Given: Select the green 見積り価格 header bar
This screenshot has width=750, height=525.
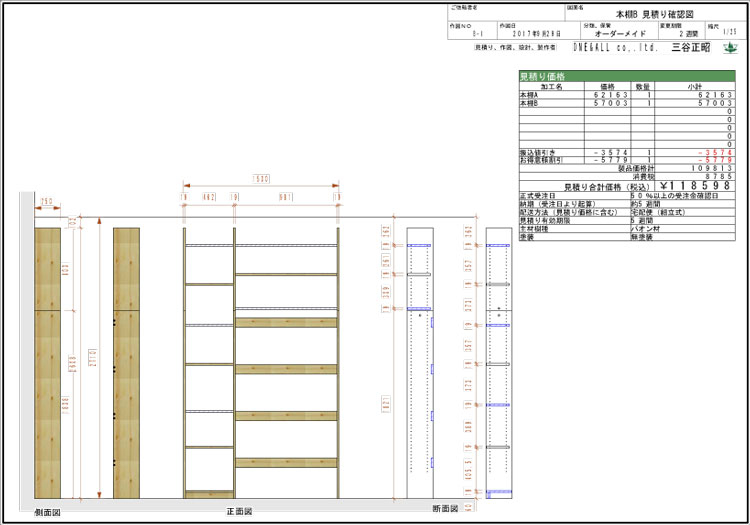Looking at the screenshot, I should tap(627, 77).
